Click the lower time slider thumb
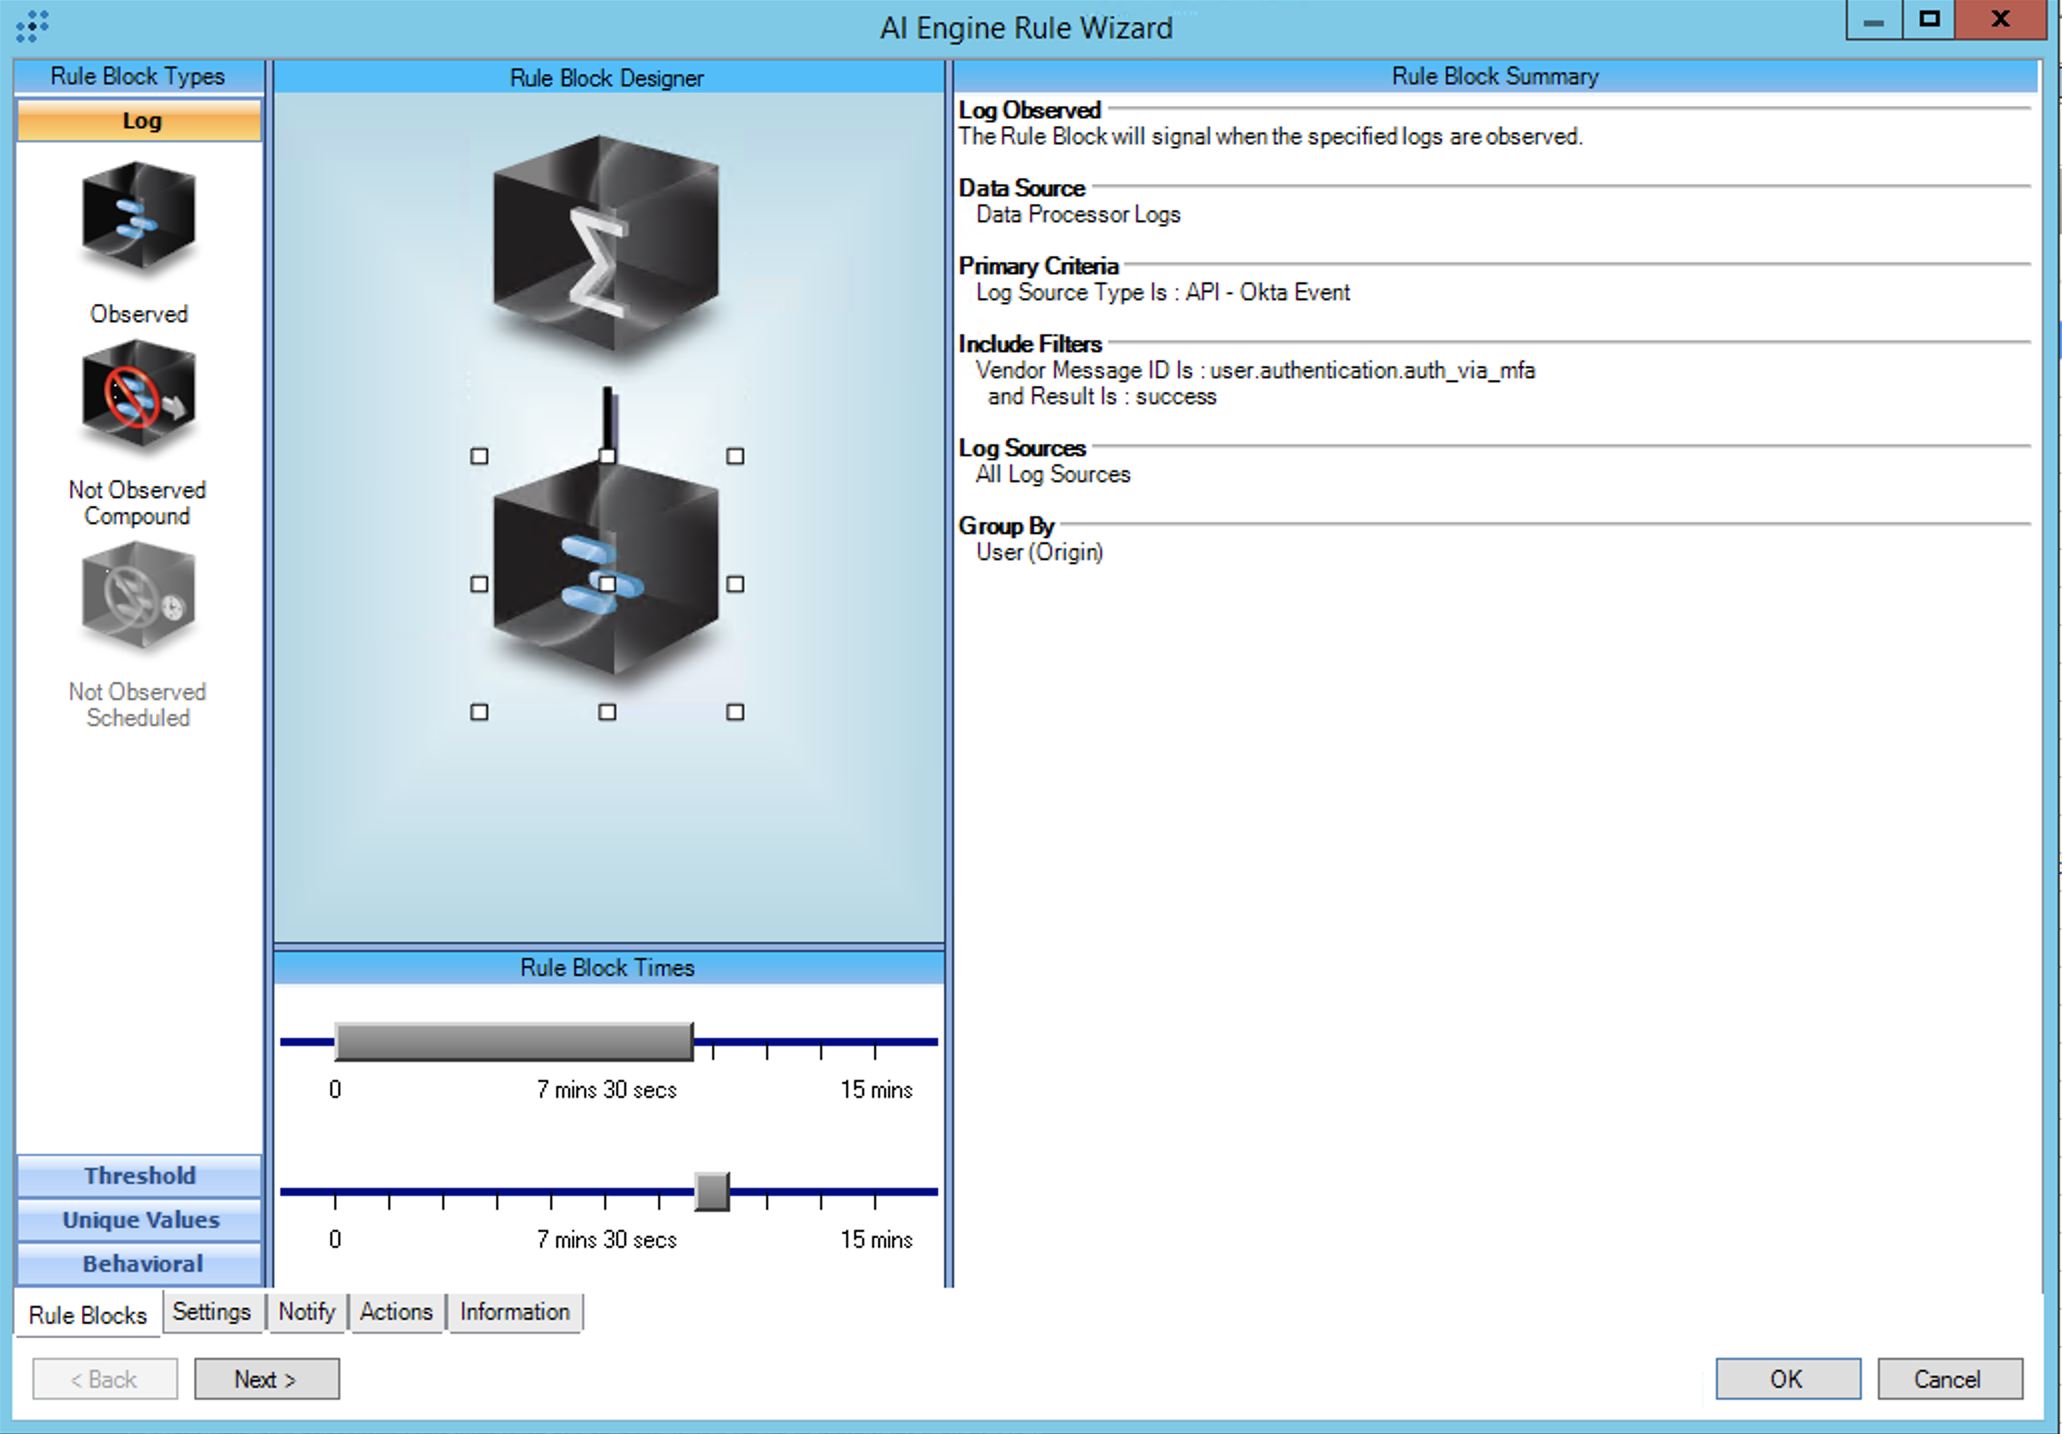2062x1434 pixels. tap(712, 1191)
